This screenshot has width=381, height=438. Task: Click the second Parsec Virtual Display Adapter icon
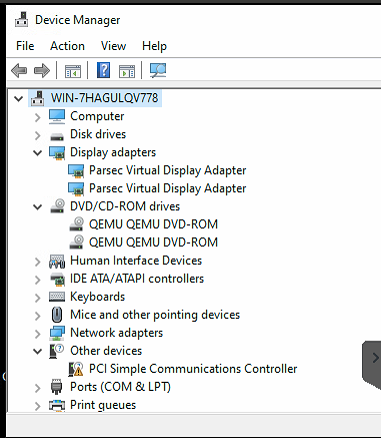76,189
